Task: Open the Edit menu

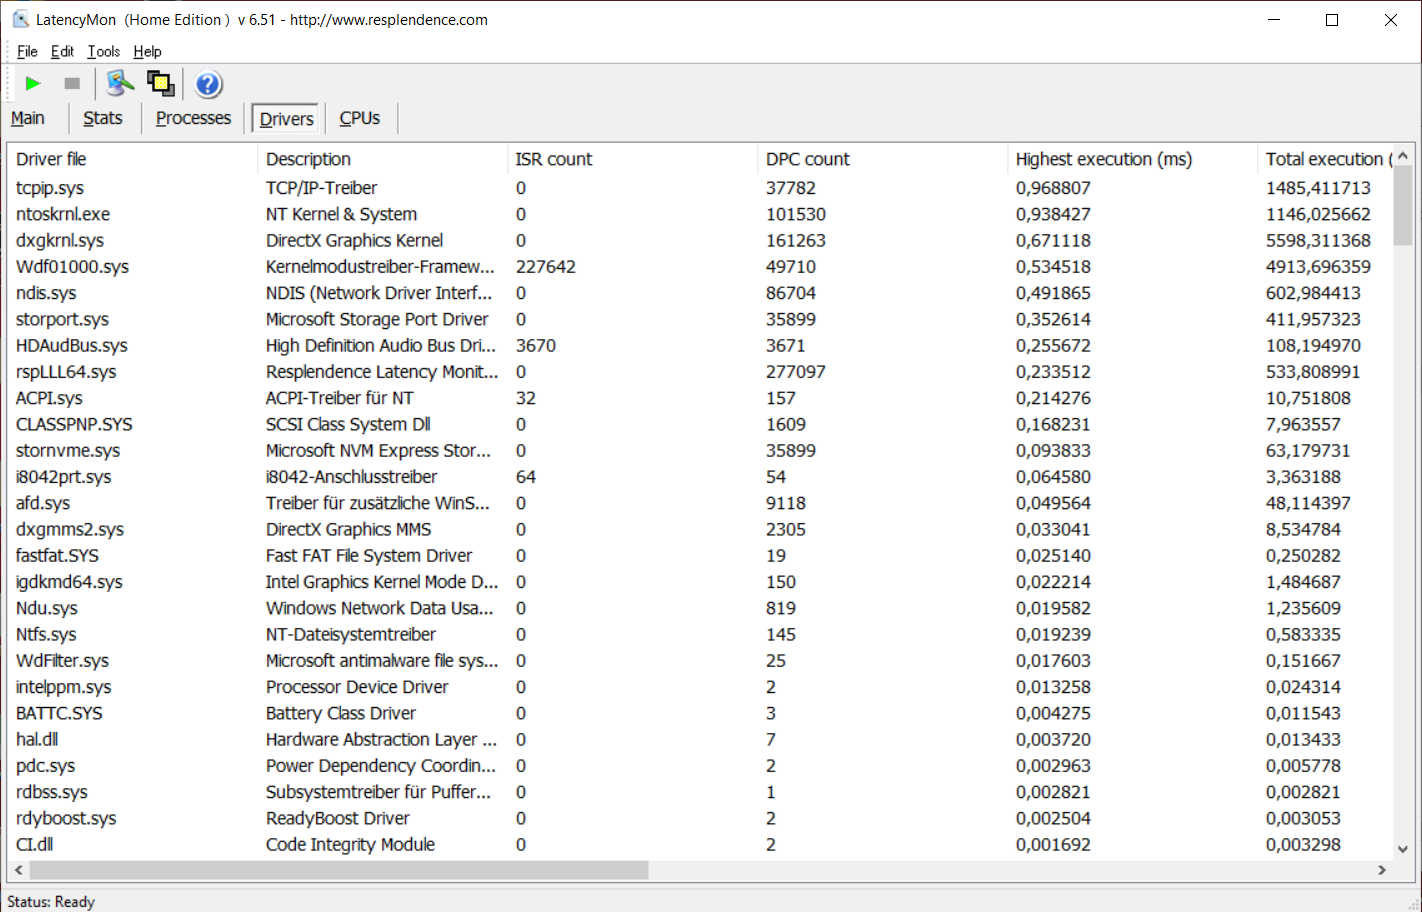Action: [62, 52]
